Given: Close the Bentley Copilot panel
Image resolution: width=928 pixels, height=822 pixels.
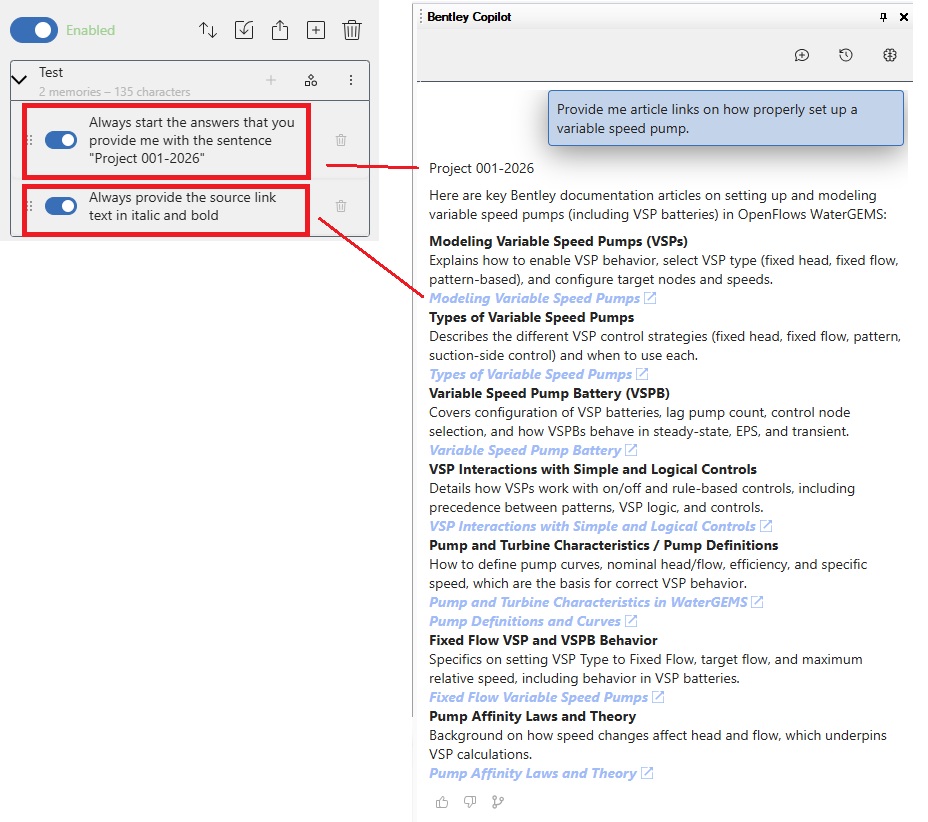Looking at the screenshot, I should click(x=904, y=17).
